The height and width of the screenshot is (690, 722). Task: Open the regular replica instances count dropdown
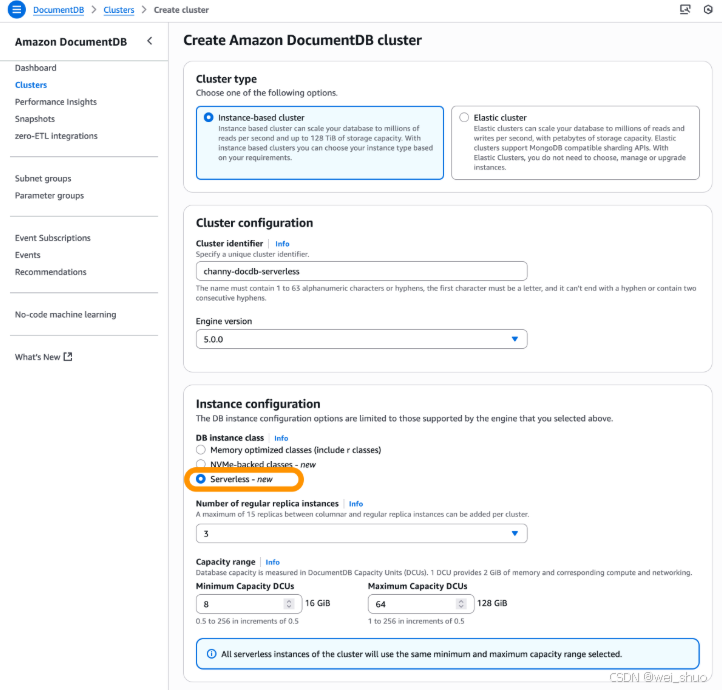coord(361,533)
